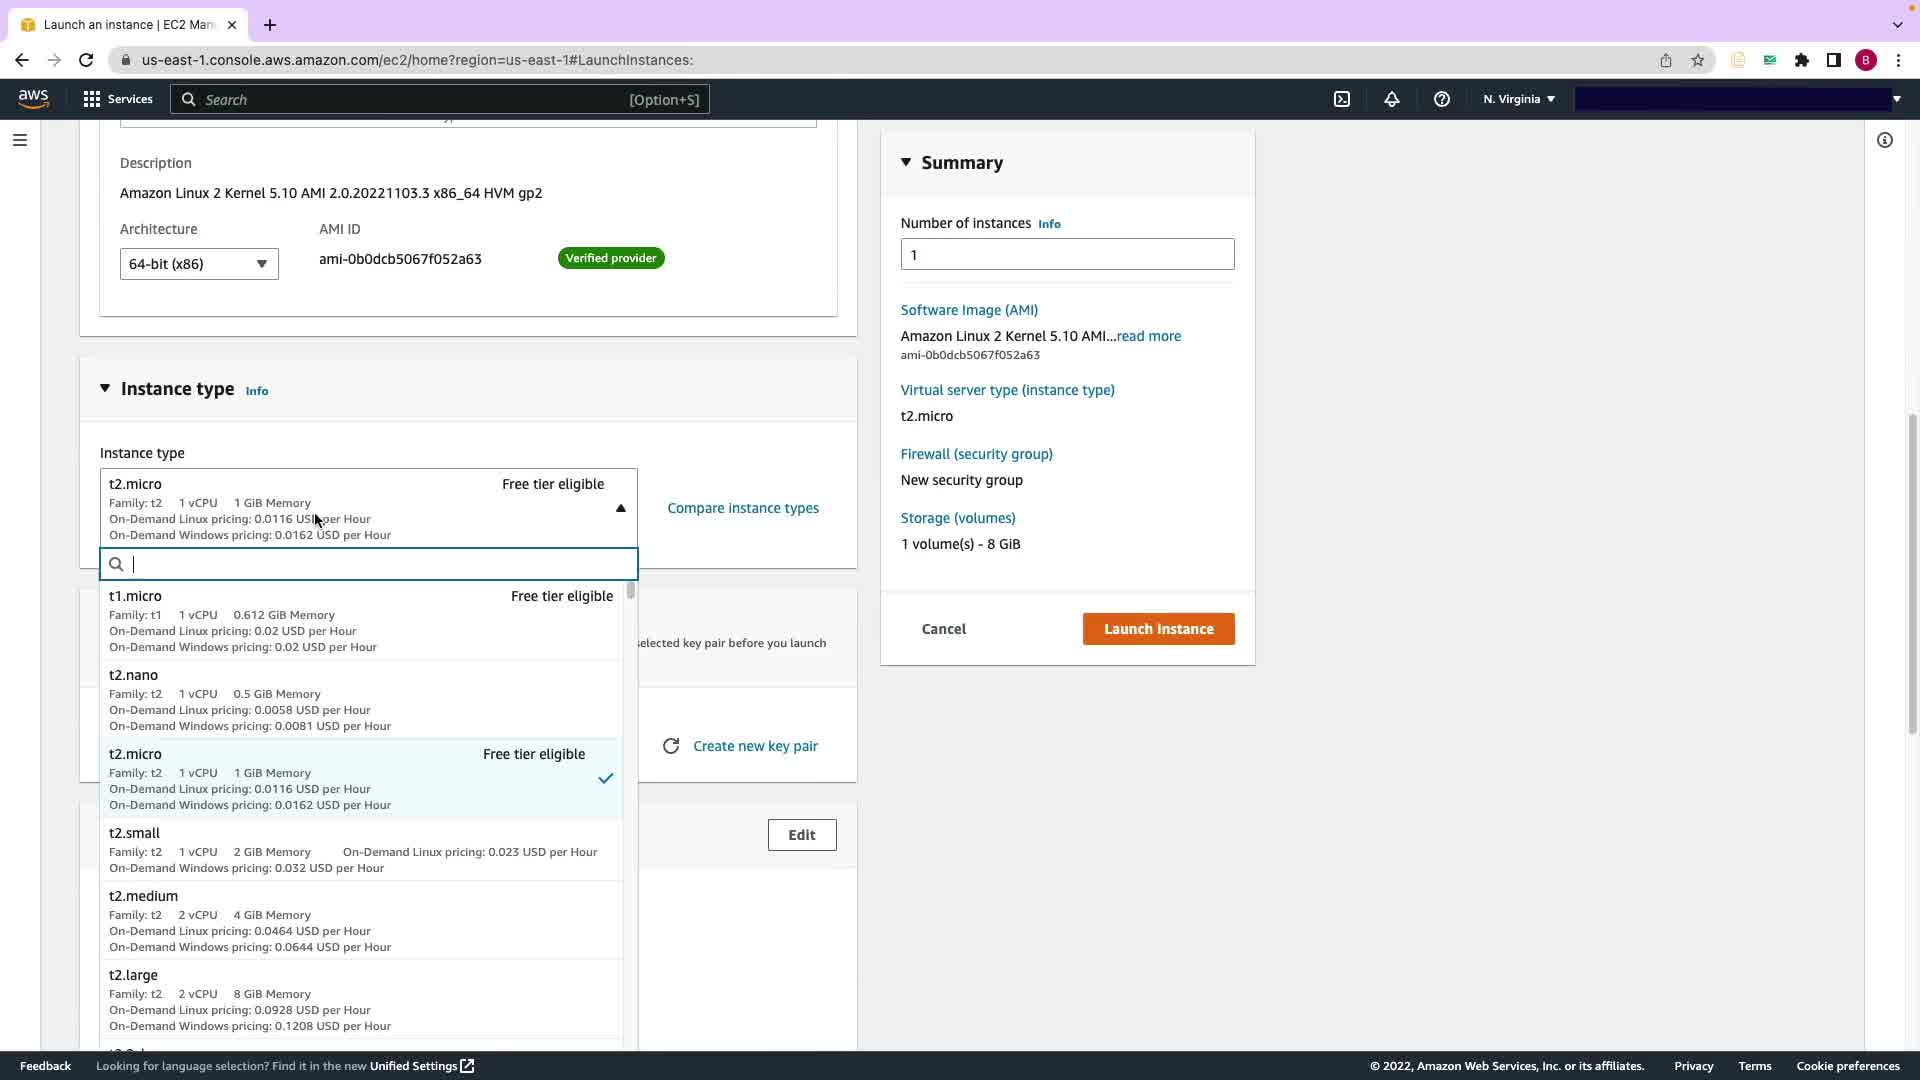Viewport: 1920px width, 1080px height.
Task: Open the N. Virginia region selector
Action: click(1518, 99)
